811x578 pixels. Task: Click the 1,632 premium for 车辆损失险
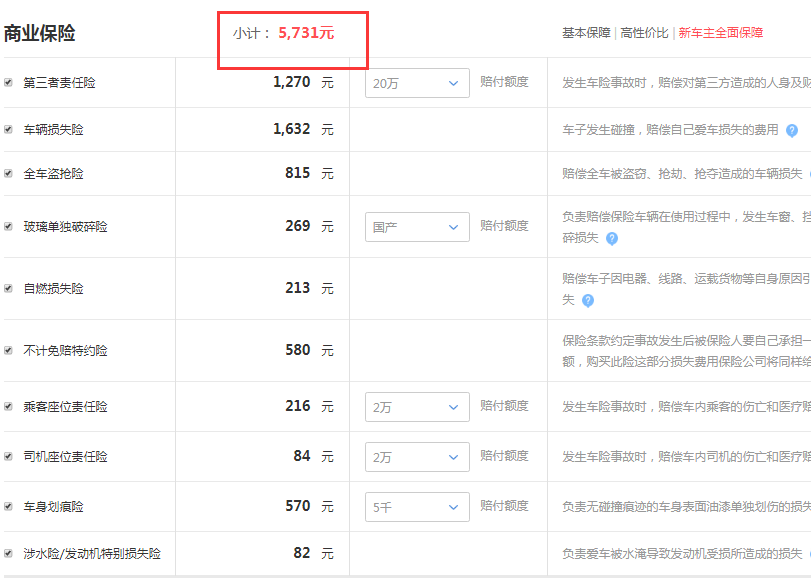tap(292, 129)
